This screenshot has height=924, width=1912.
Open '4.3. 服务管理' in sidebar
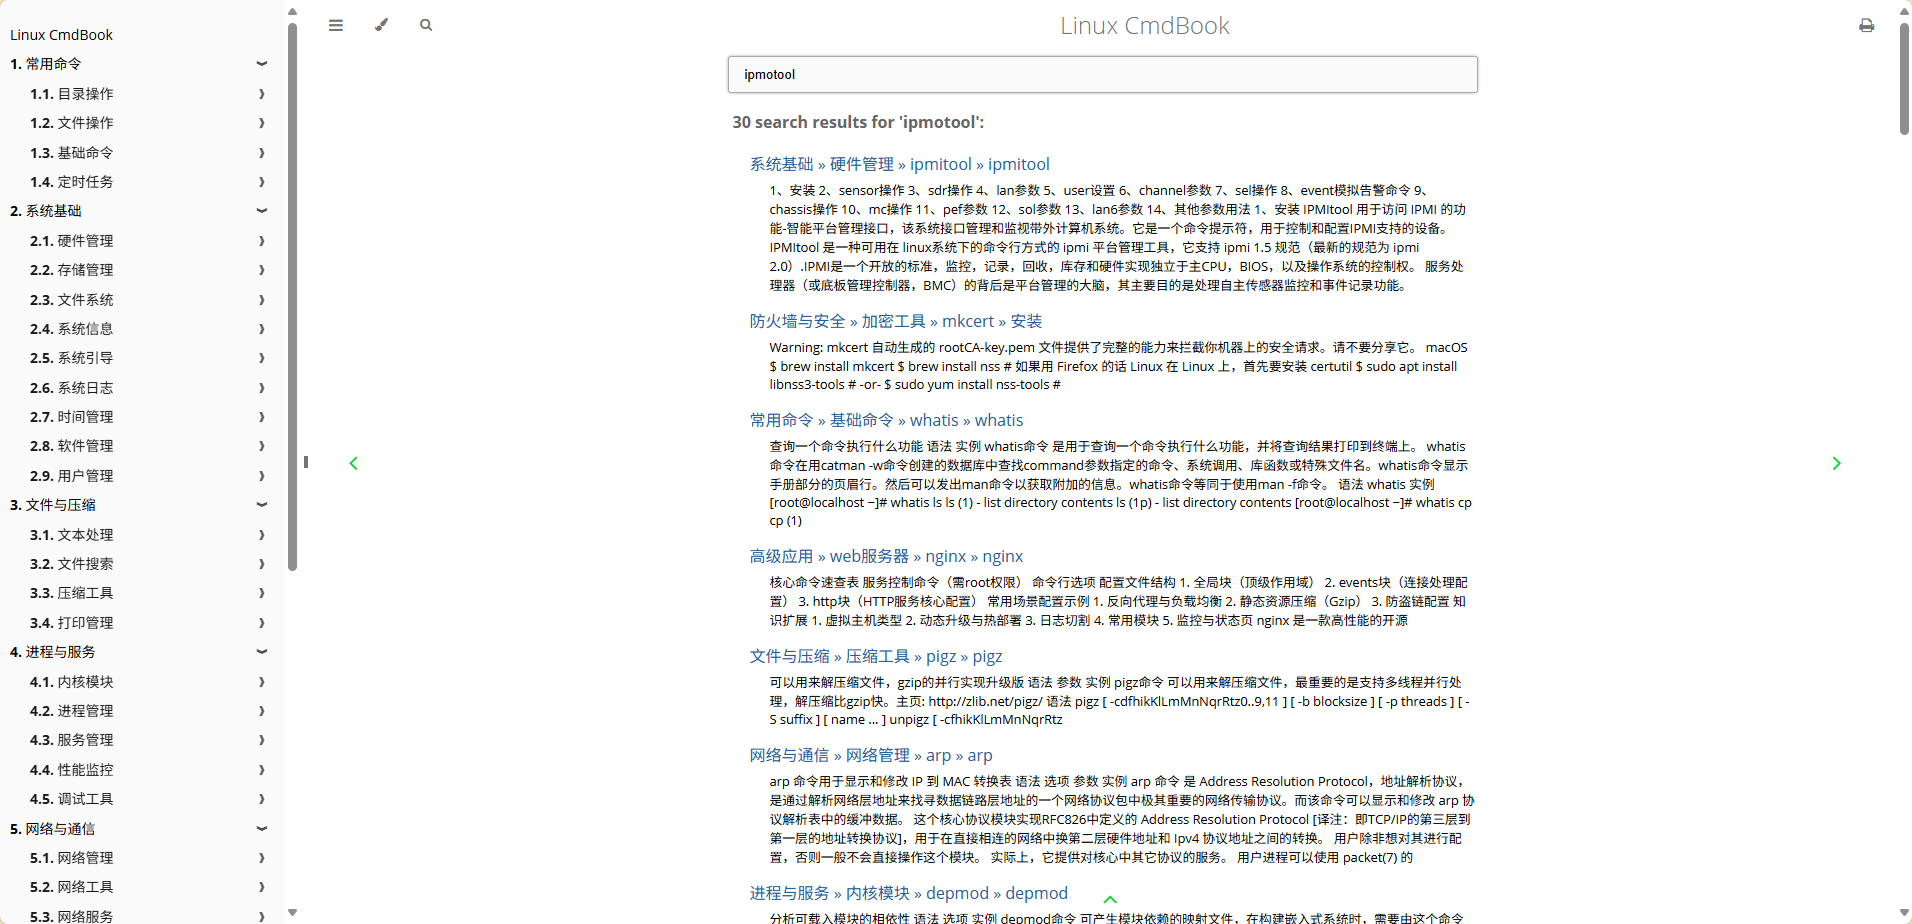(72, 740)
